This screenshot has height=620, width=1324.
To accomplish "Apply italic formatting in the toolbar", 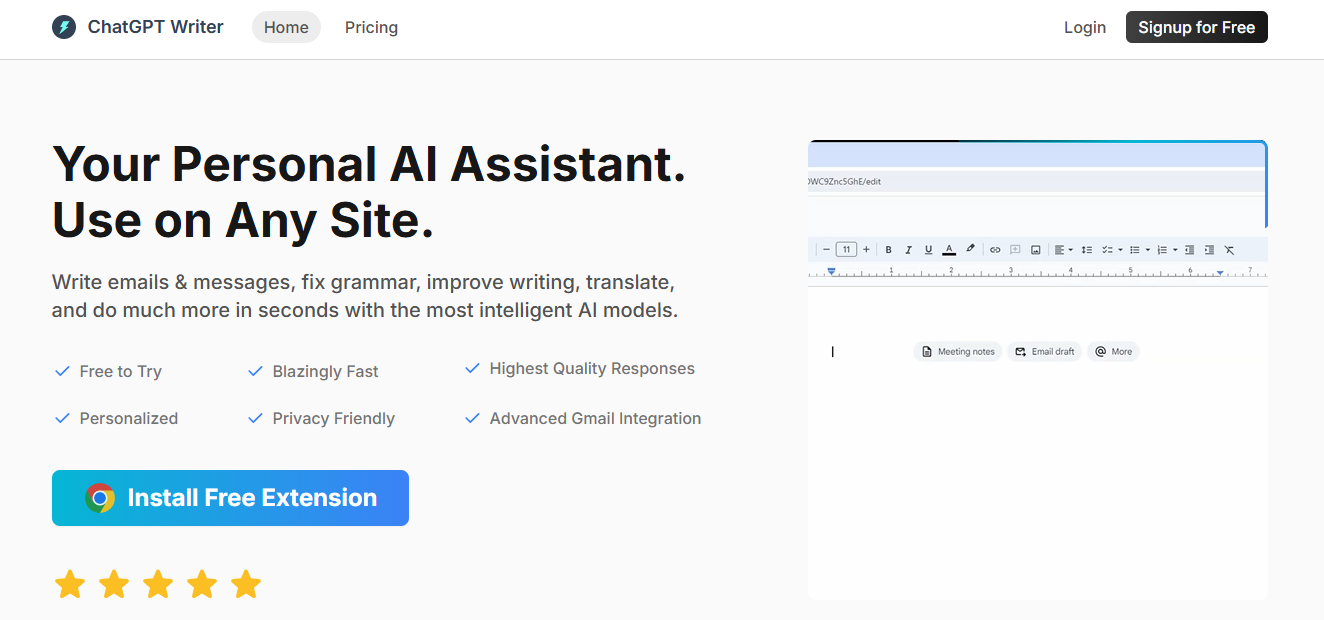I will click(x=909, y=250).
